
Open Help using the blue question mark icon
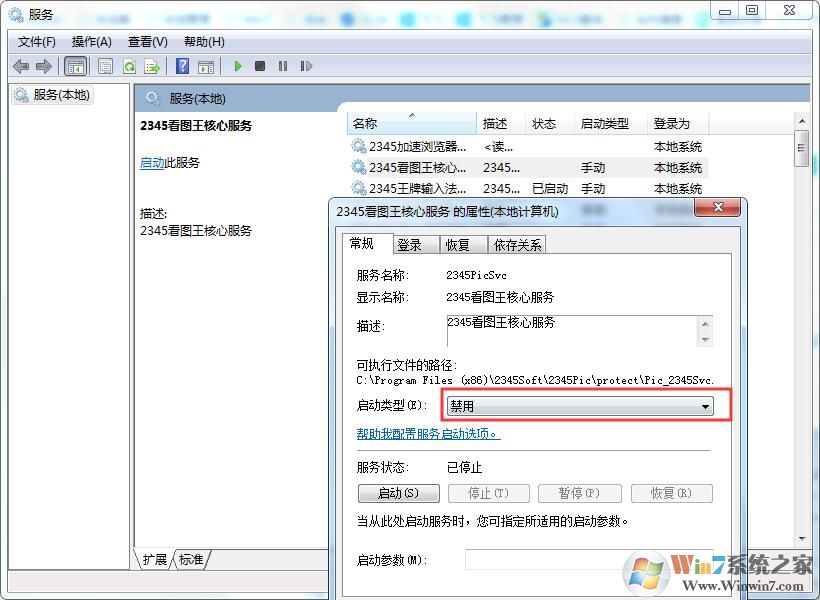click(182, 66)
